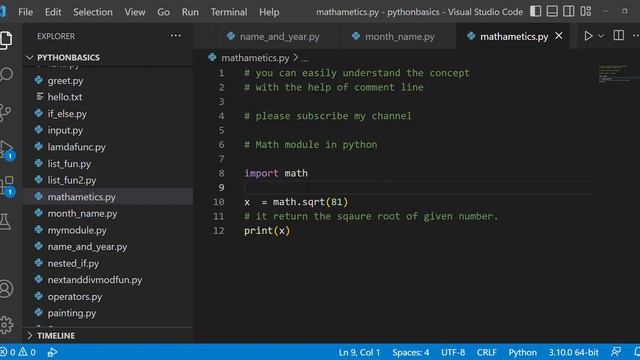Toggle Panel layout icon
The image size is (640, 360).
click(x=552, y=11)
